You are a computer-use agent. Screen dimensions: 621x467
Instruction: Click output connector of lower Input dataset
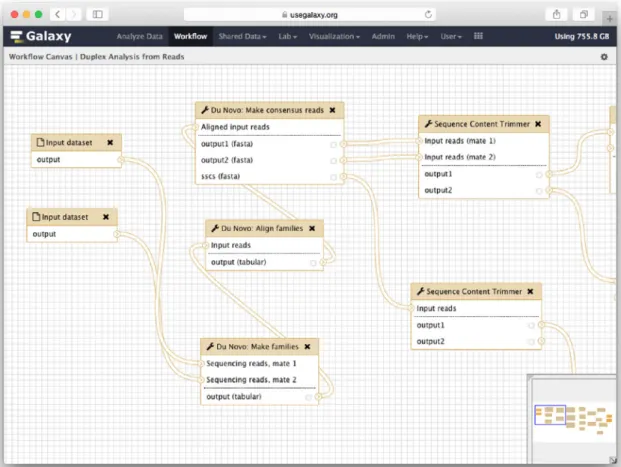[116, 234]
